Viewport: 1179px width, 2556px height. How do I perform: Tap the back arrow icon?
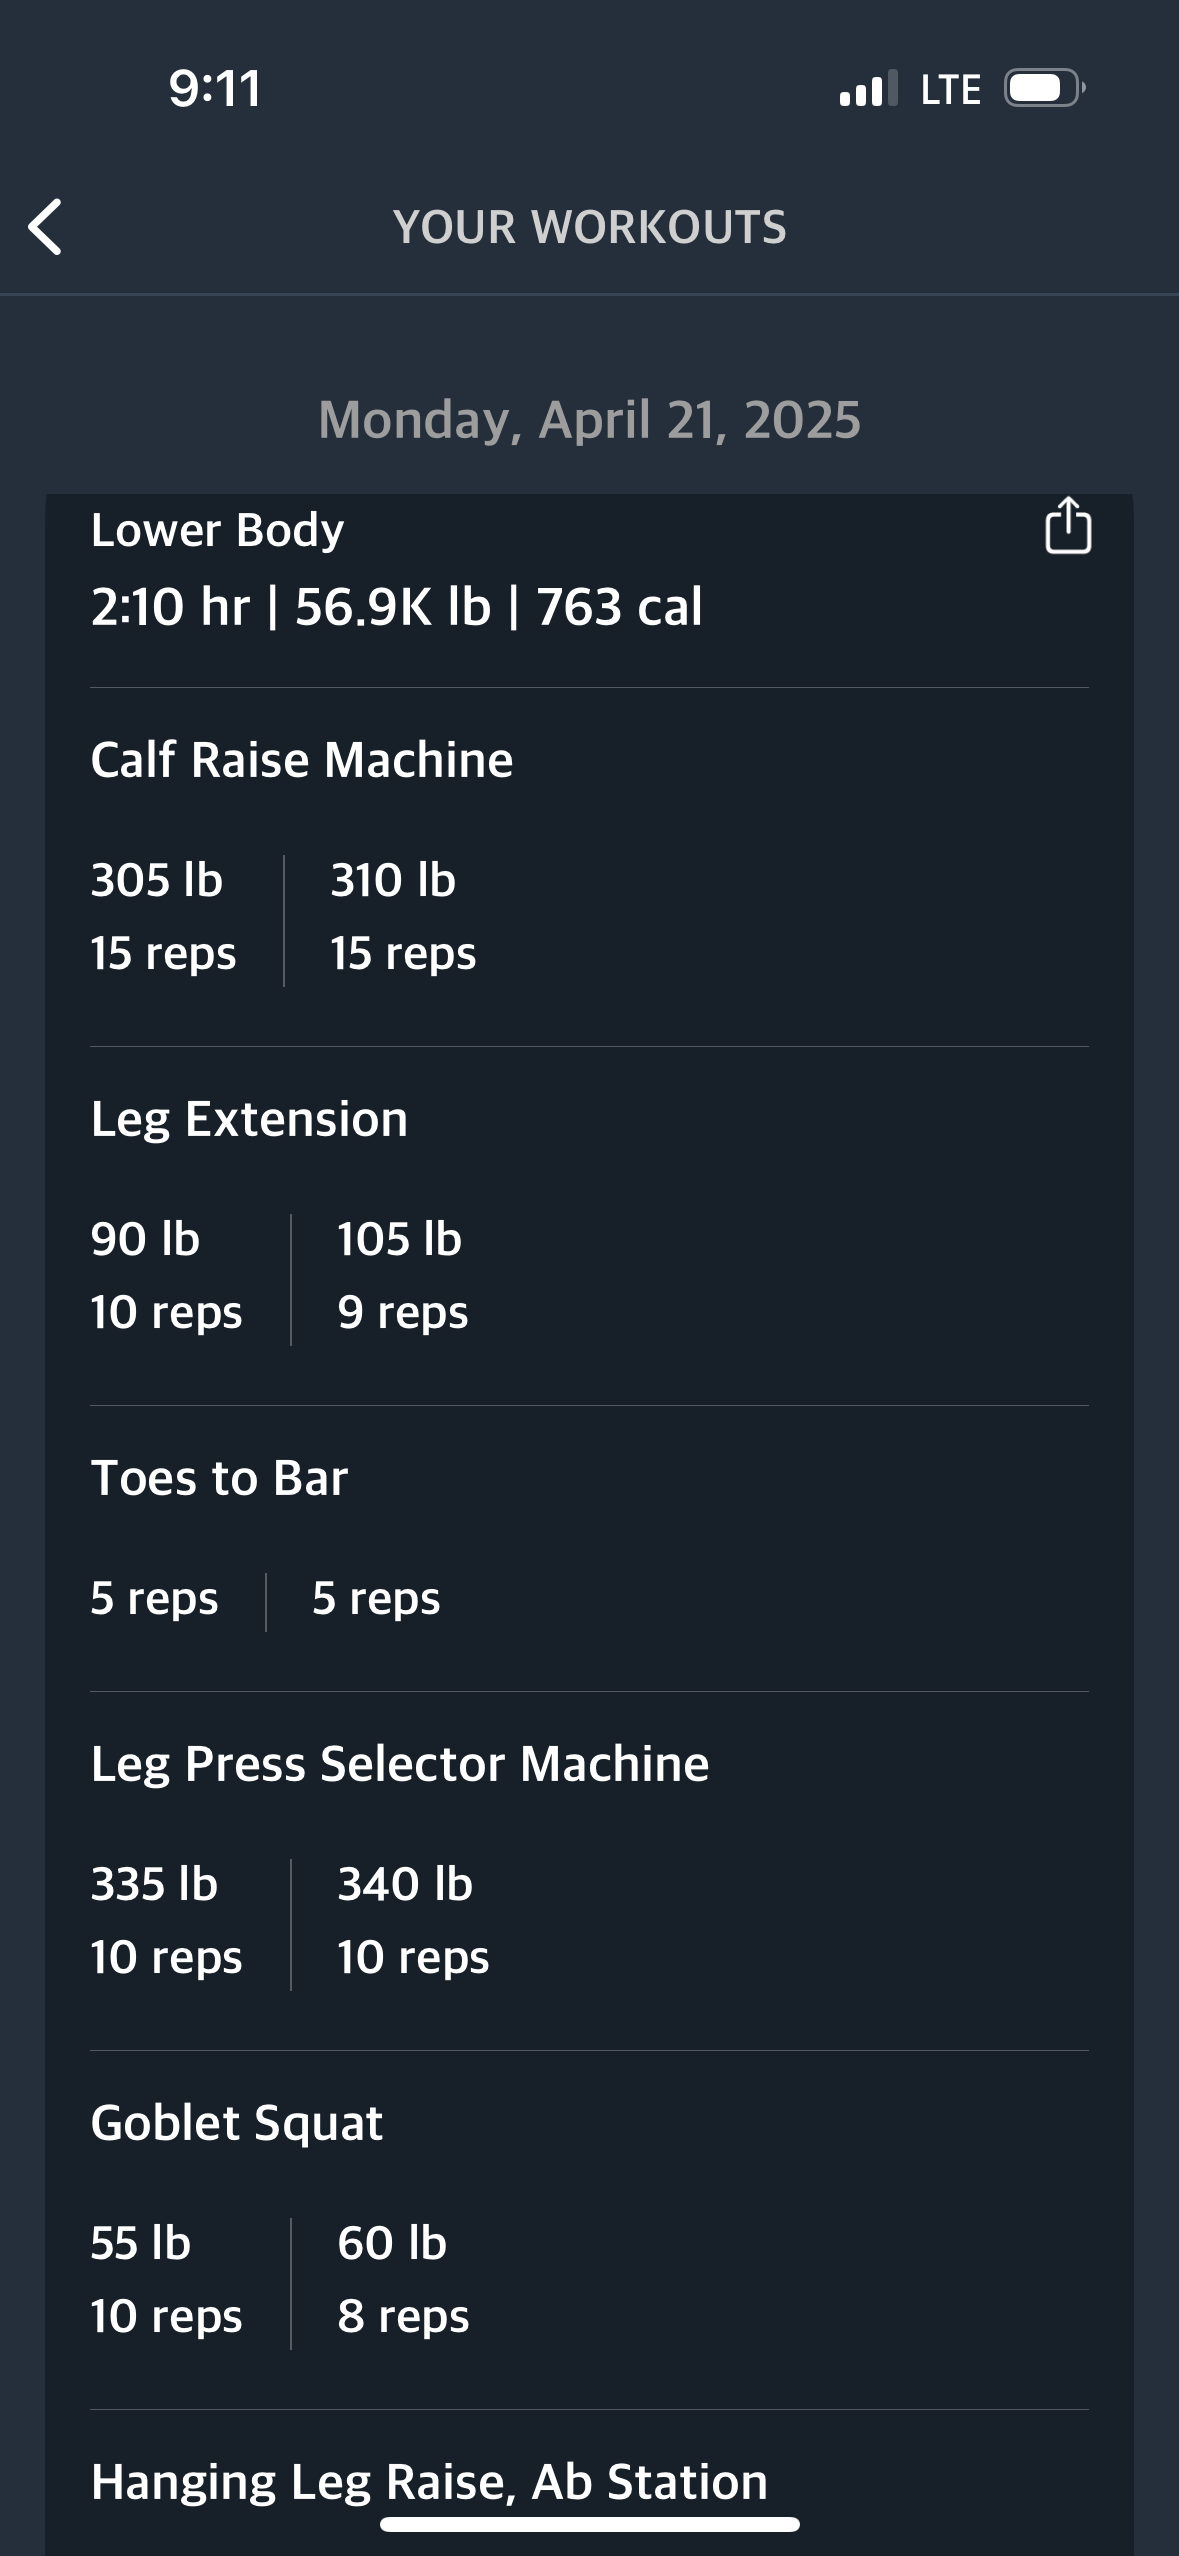(x=46, y=227)
